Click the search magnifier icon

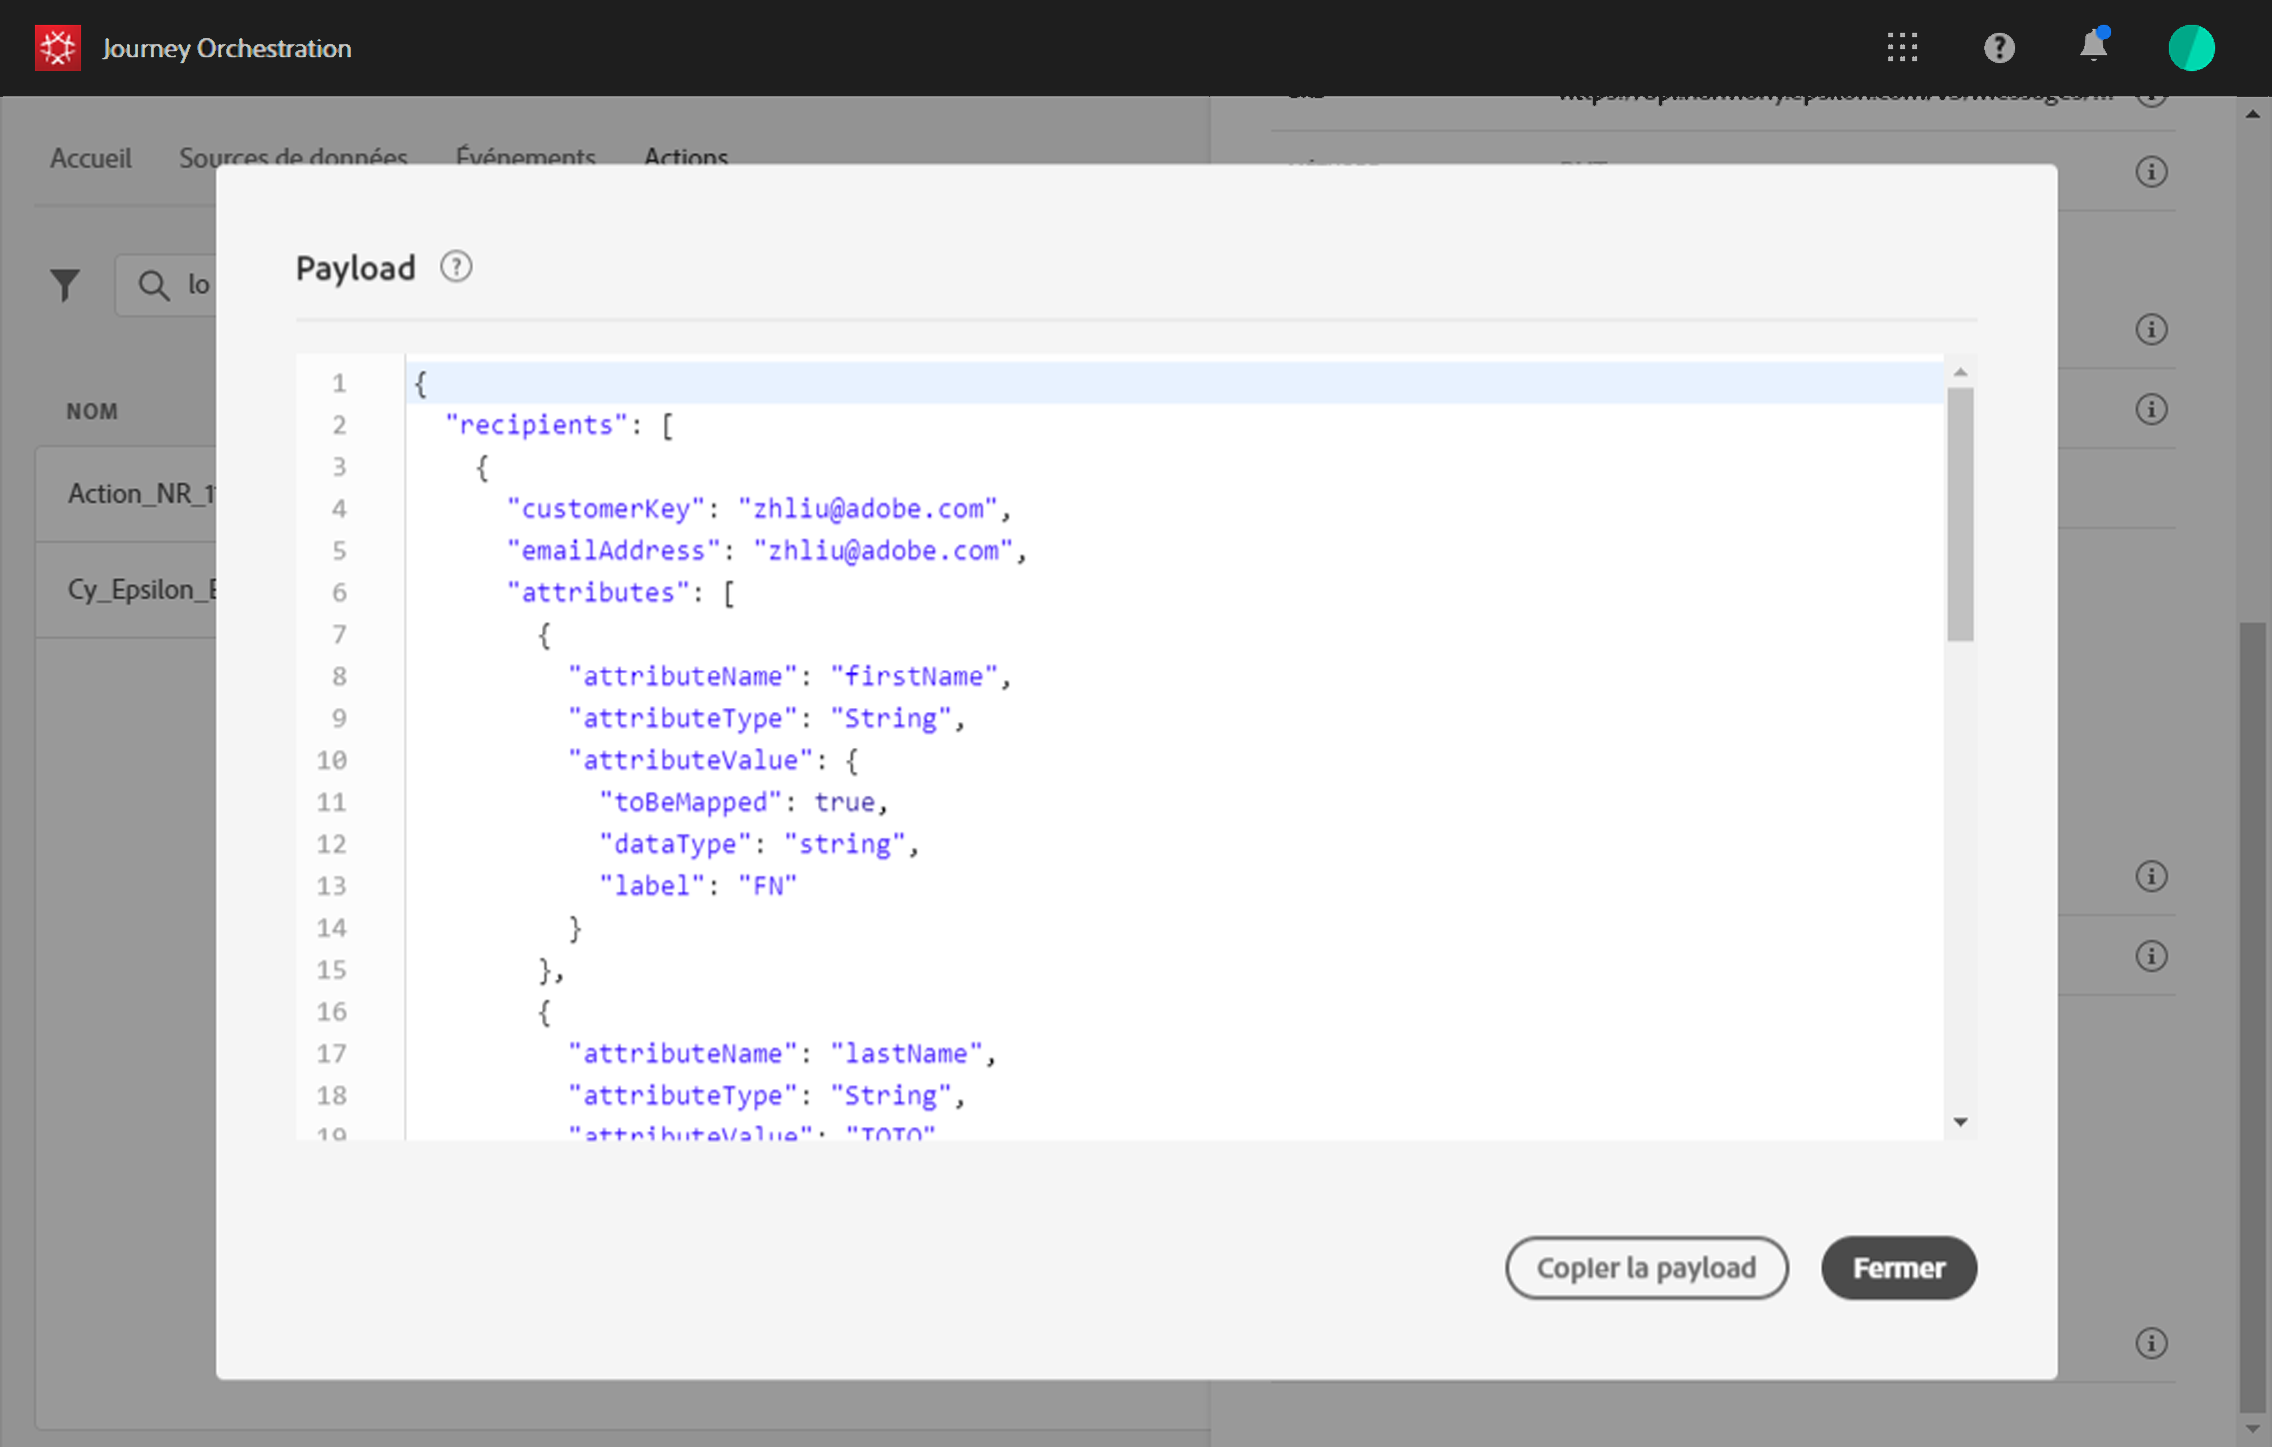(153, 285)
